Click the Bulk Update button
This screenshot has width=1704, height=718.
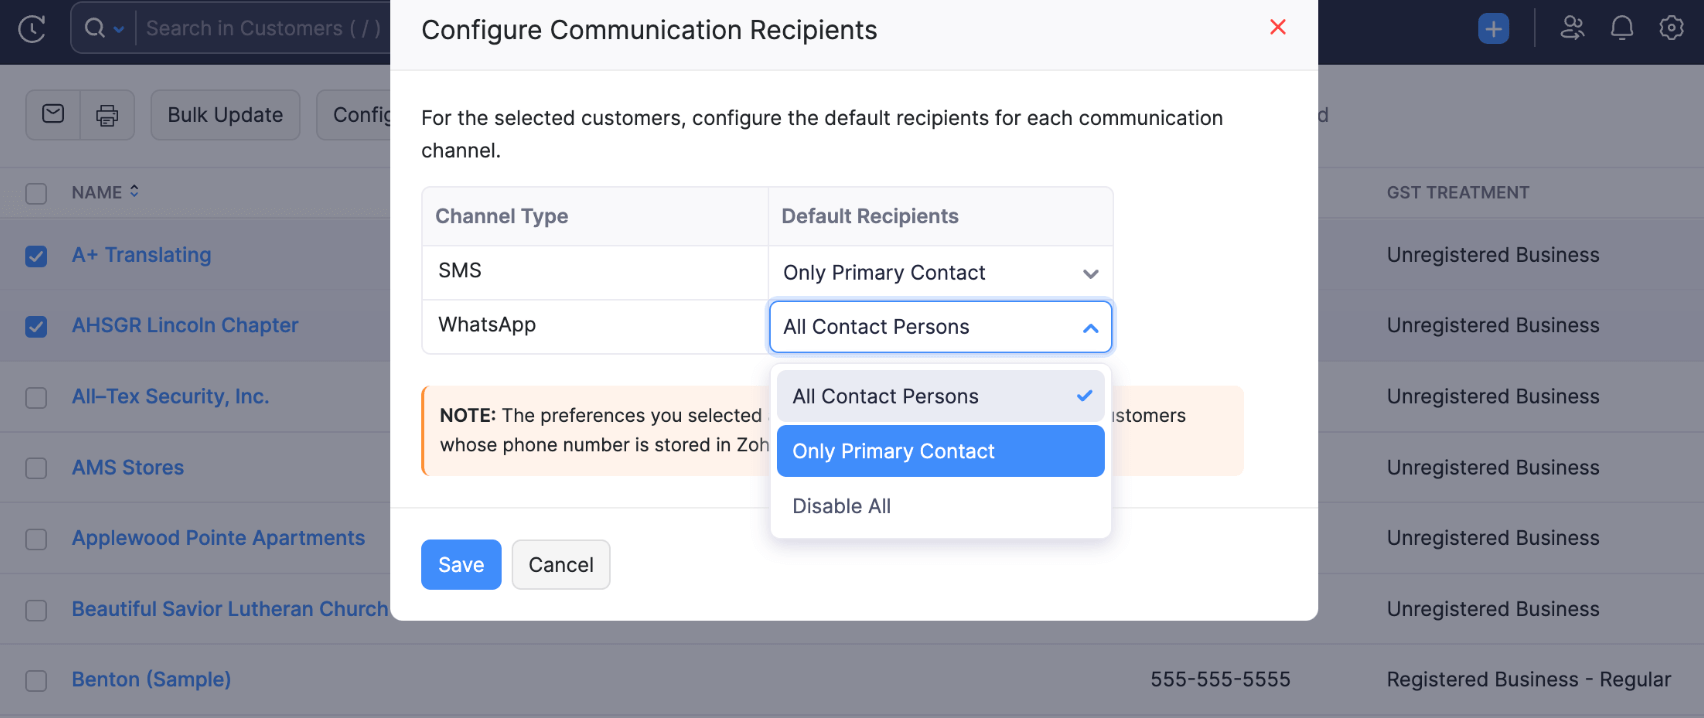click(x=225, y=114)
